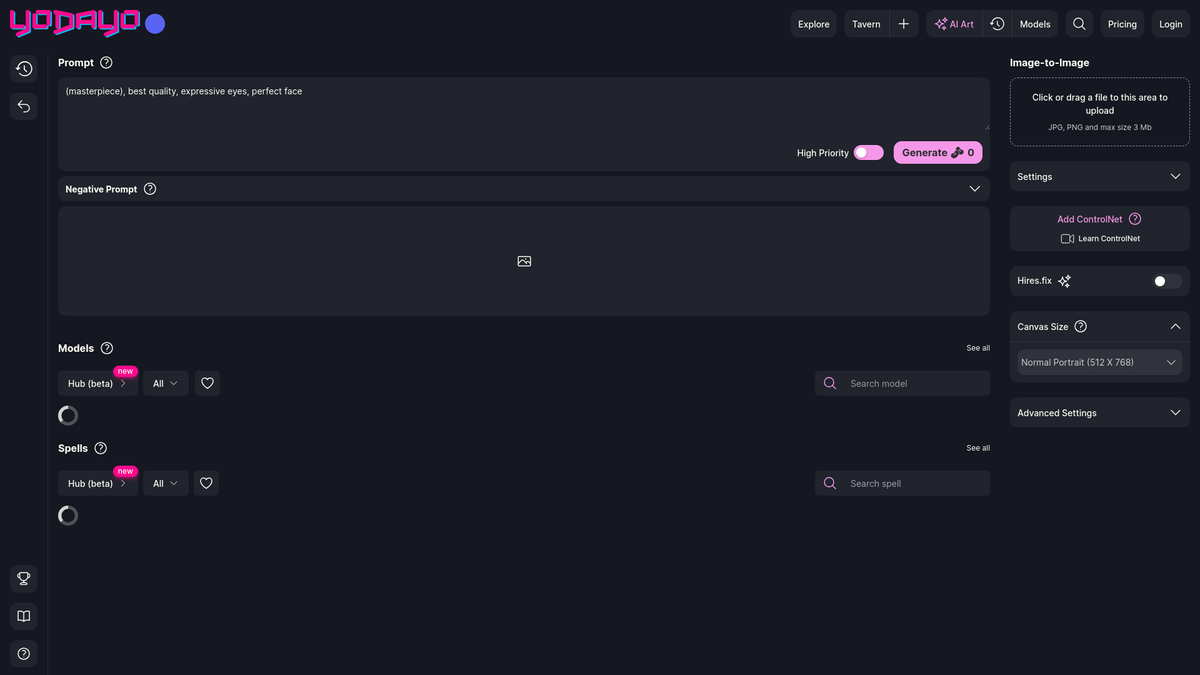This screenshot has height=675, width=1200.
Task: Click See all next to Spells
Action: pos(977,448)
